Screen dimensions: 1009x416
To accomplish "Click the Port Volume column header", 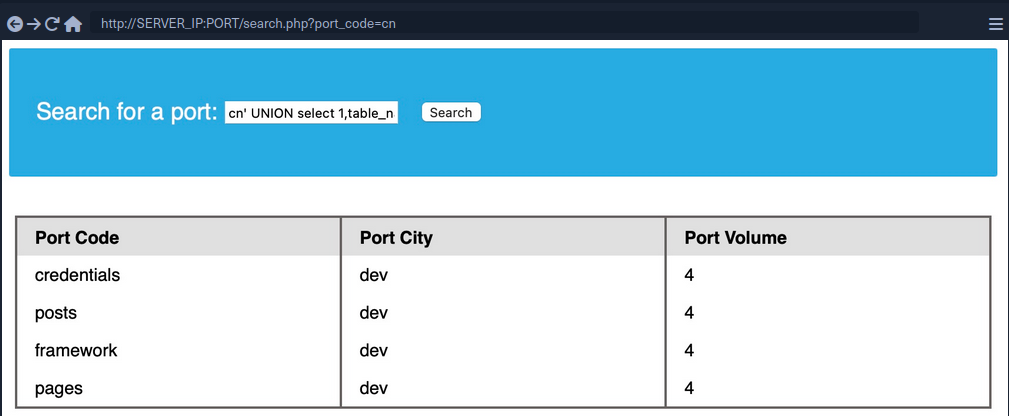I will tap(735, 238).
